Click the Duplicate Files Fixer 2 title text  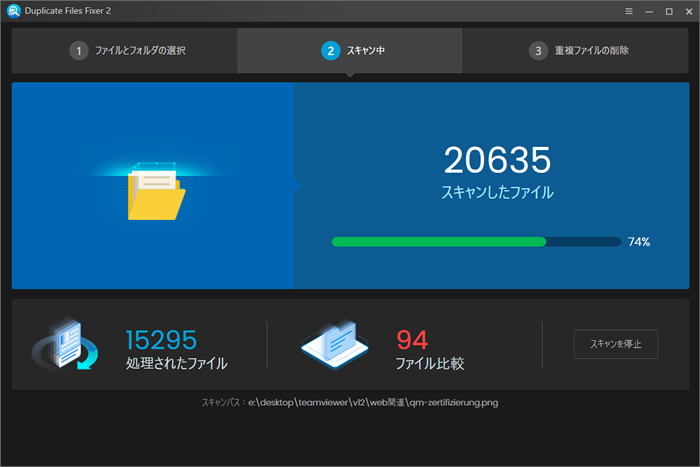coord(67,11)
